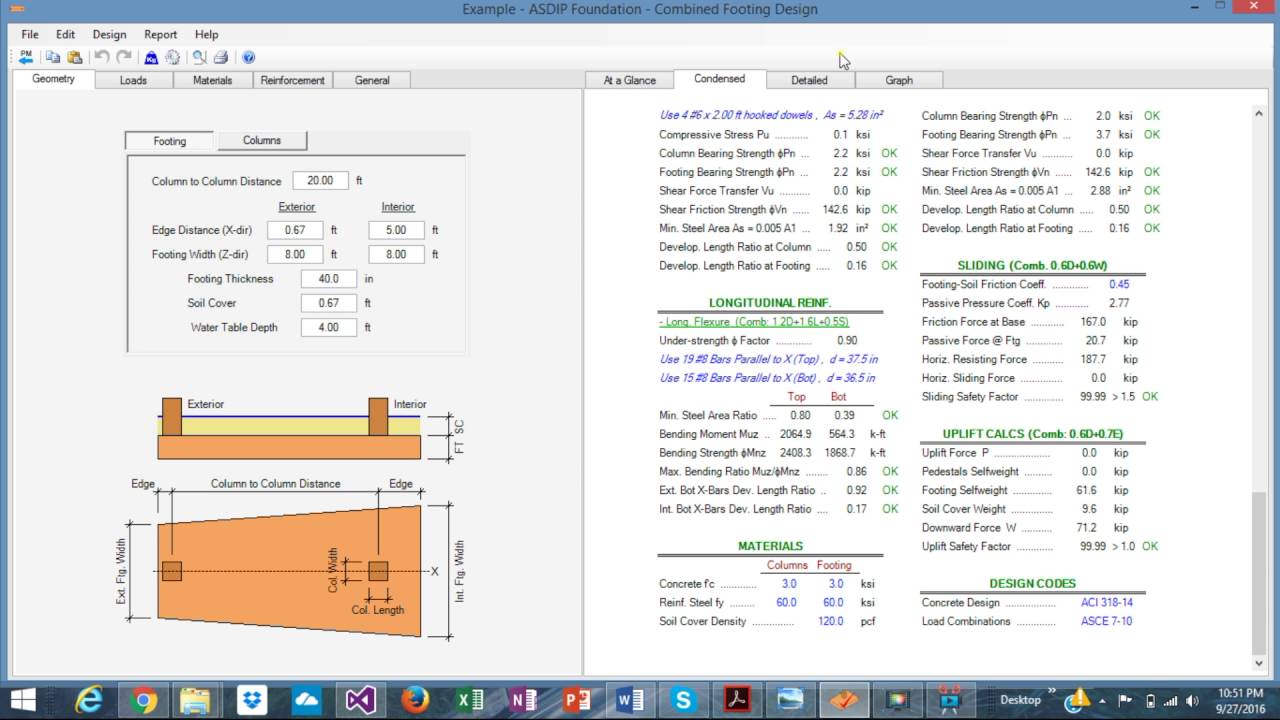Click the Column to Column Distance field
Viewport: 1280px width, 720px height.
click(320, 181)
